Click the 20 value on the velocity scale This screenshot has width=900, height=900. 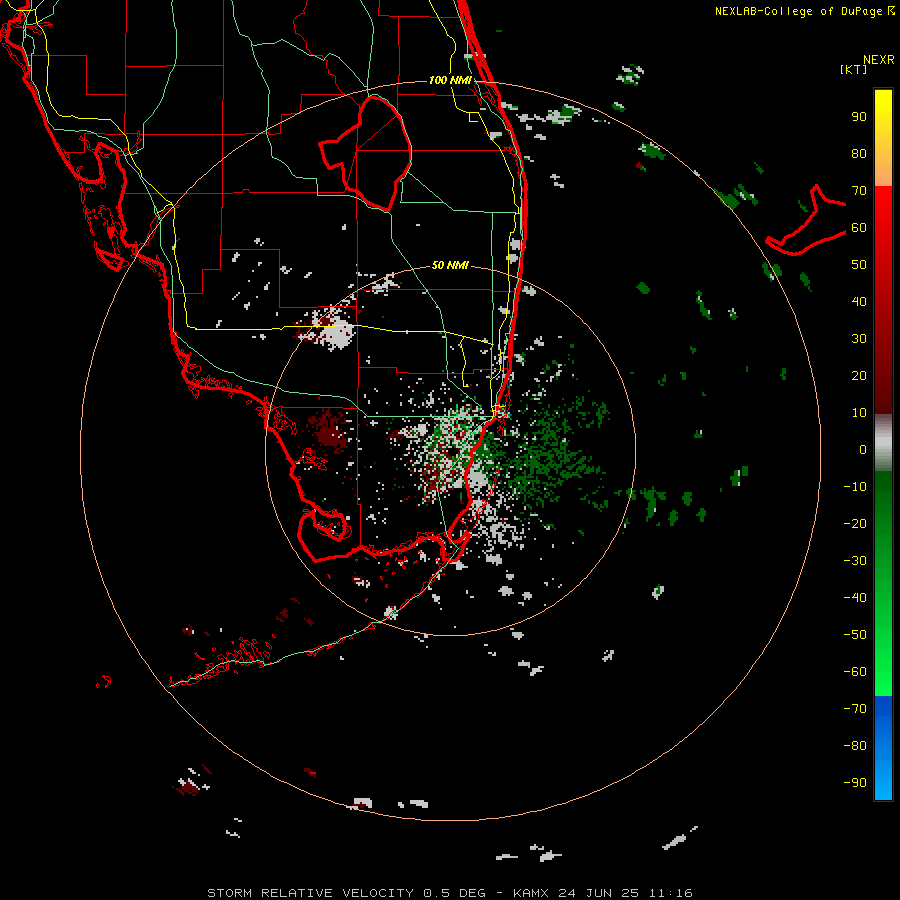[x=859, y=375]
